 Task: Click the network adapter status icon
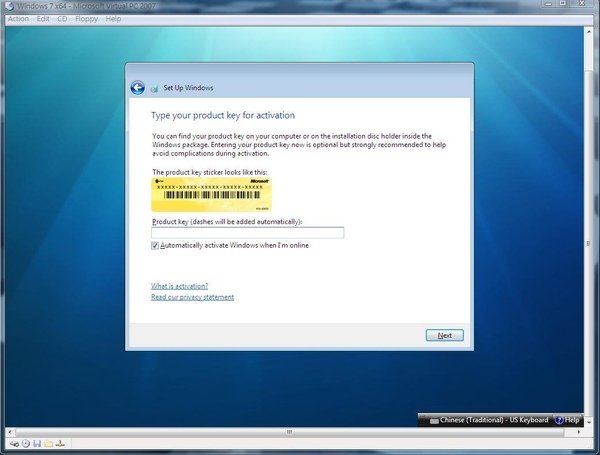pos(60,444)
